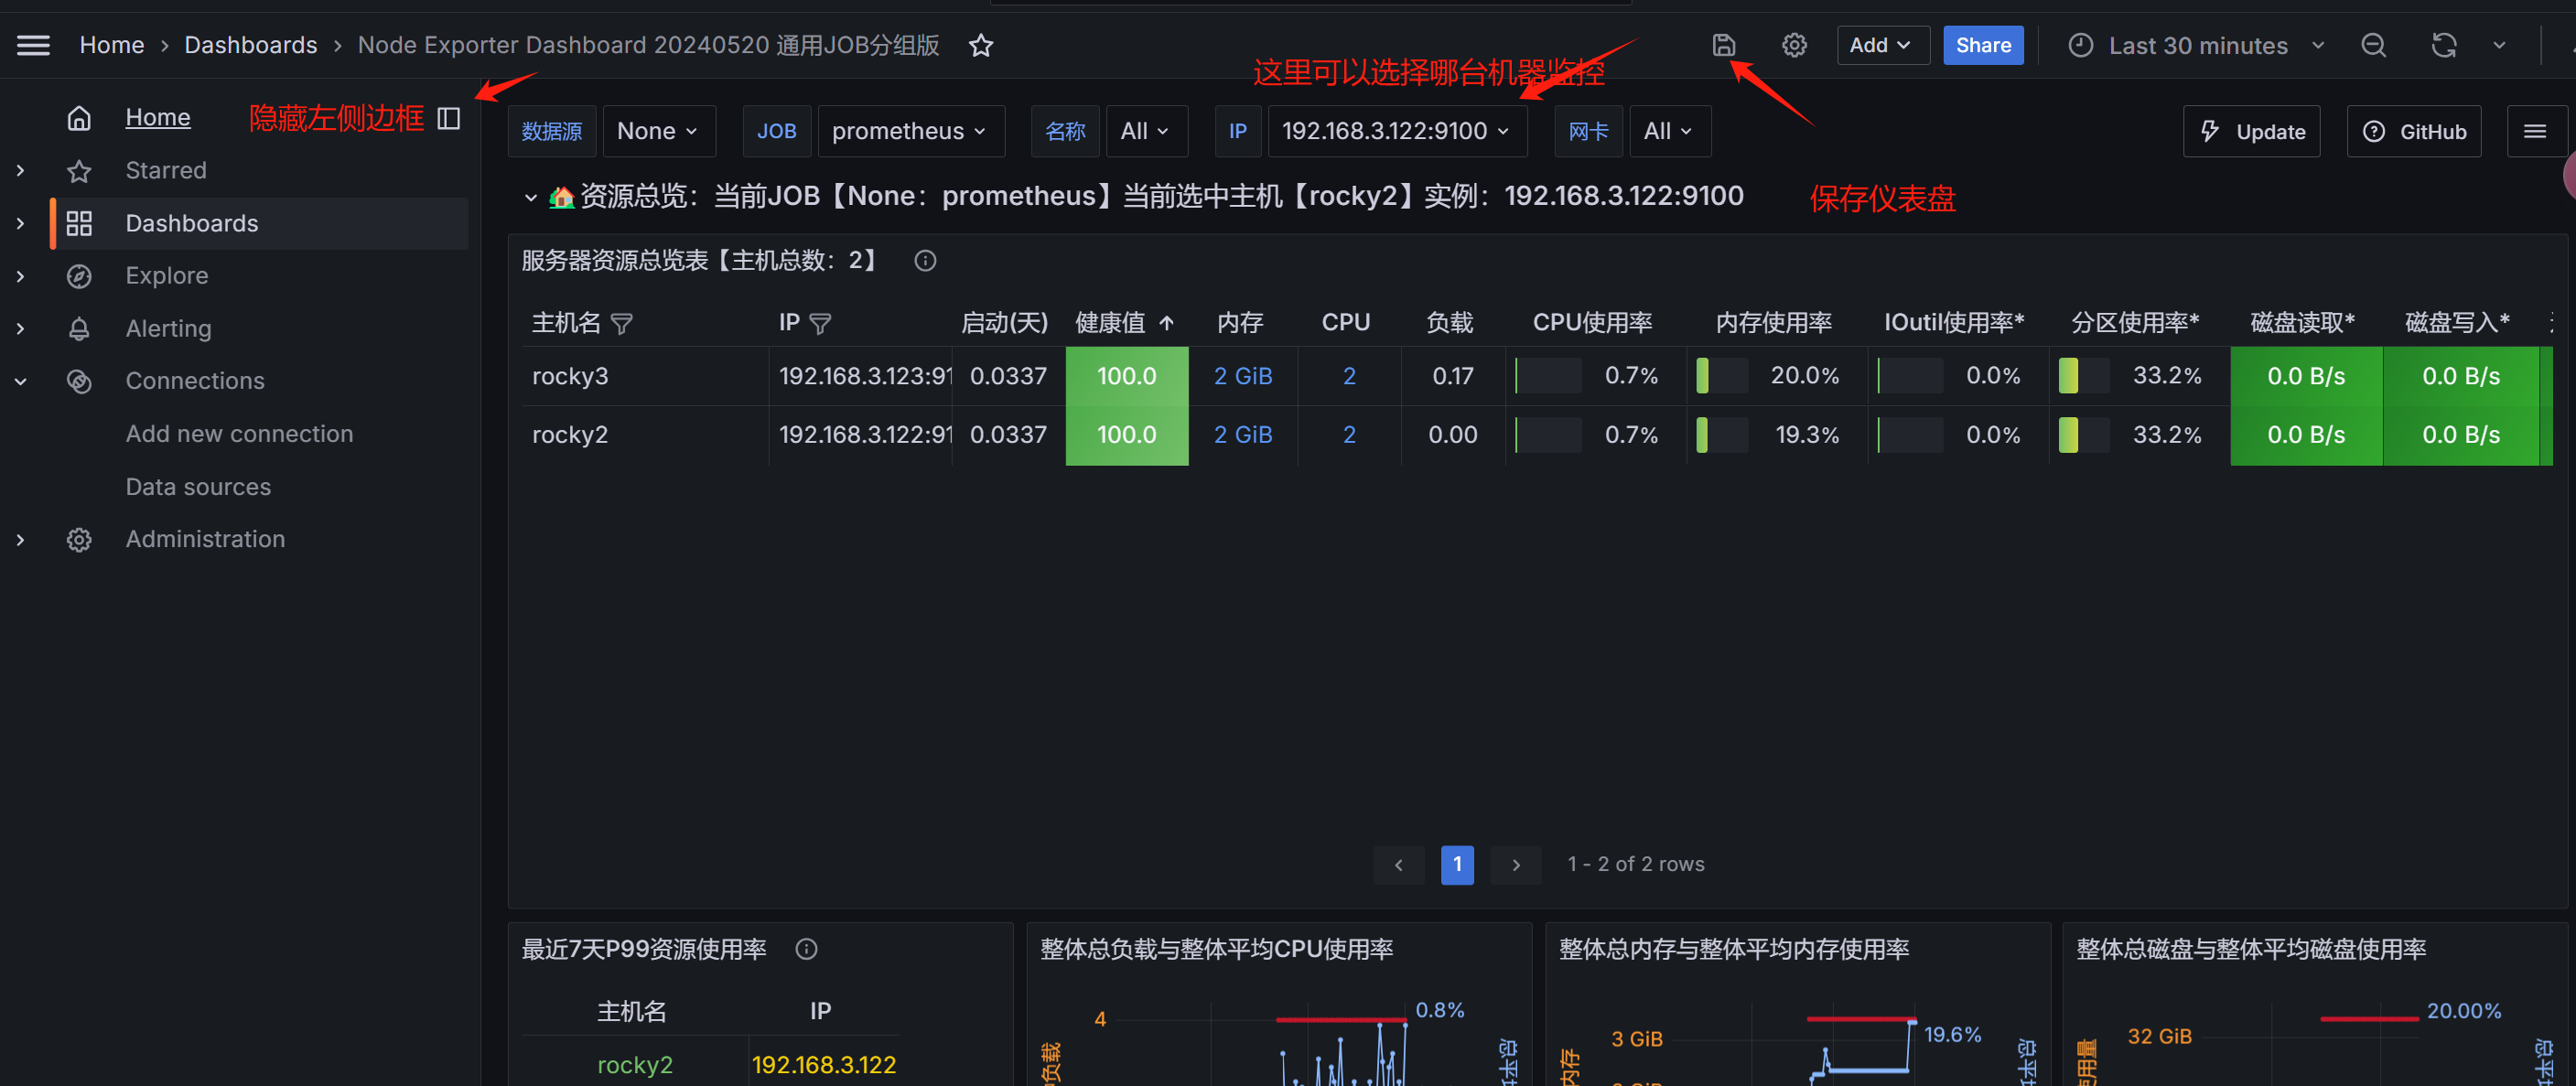Viewport: 2576px width, 1086px height.
Task: Open dashboard settings gear icon
Action: point(1794,45)
